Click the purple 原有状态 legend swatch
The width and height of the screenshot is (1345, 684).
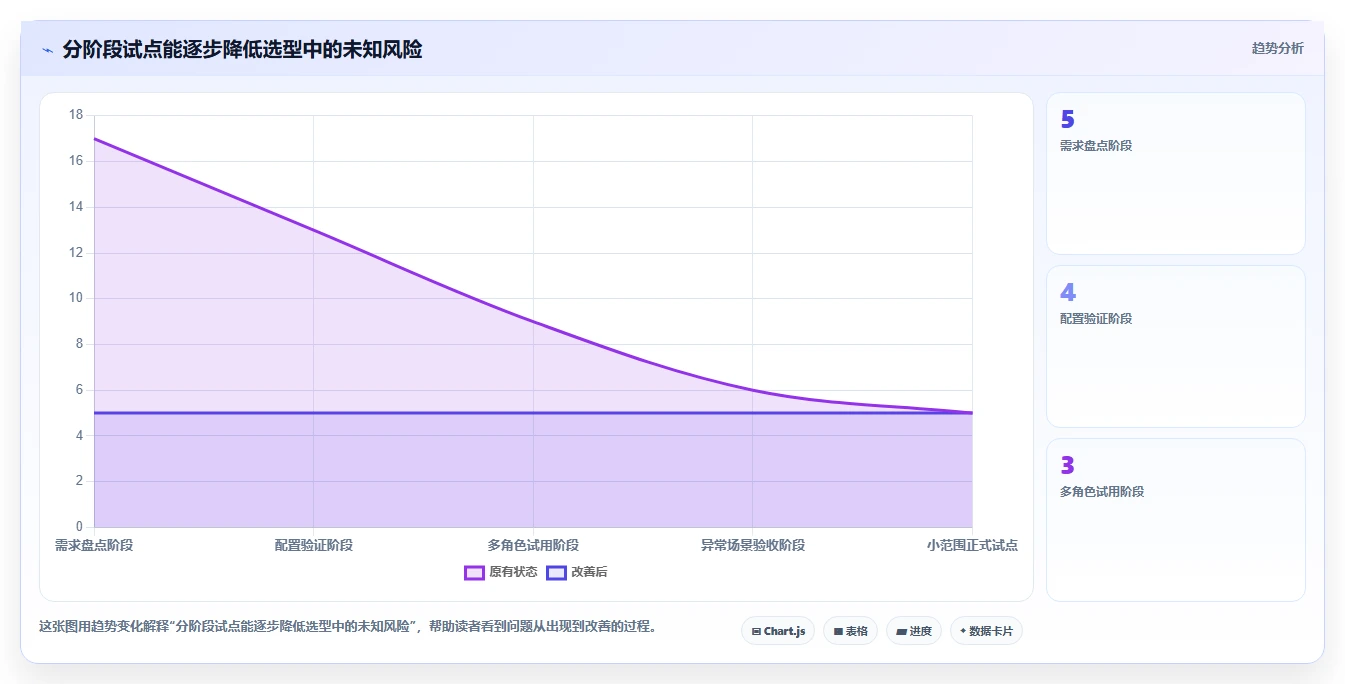pos(474,572)
